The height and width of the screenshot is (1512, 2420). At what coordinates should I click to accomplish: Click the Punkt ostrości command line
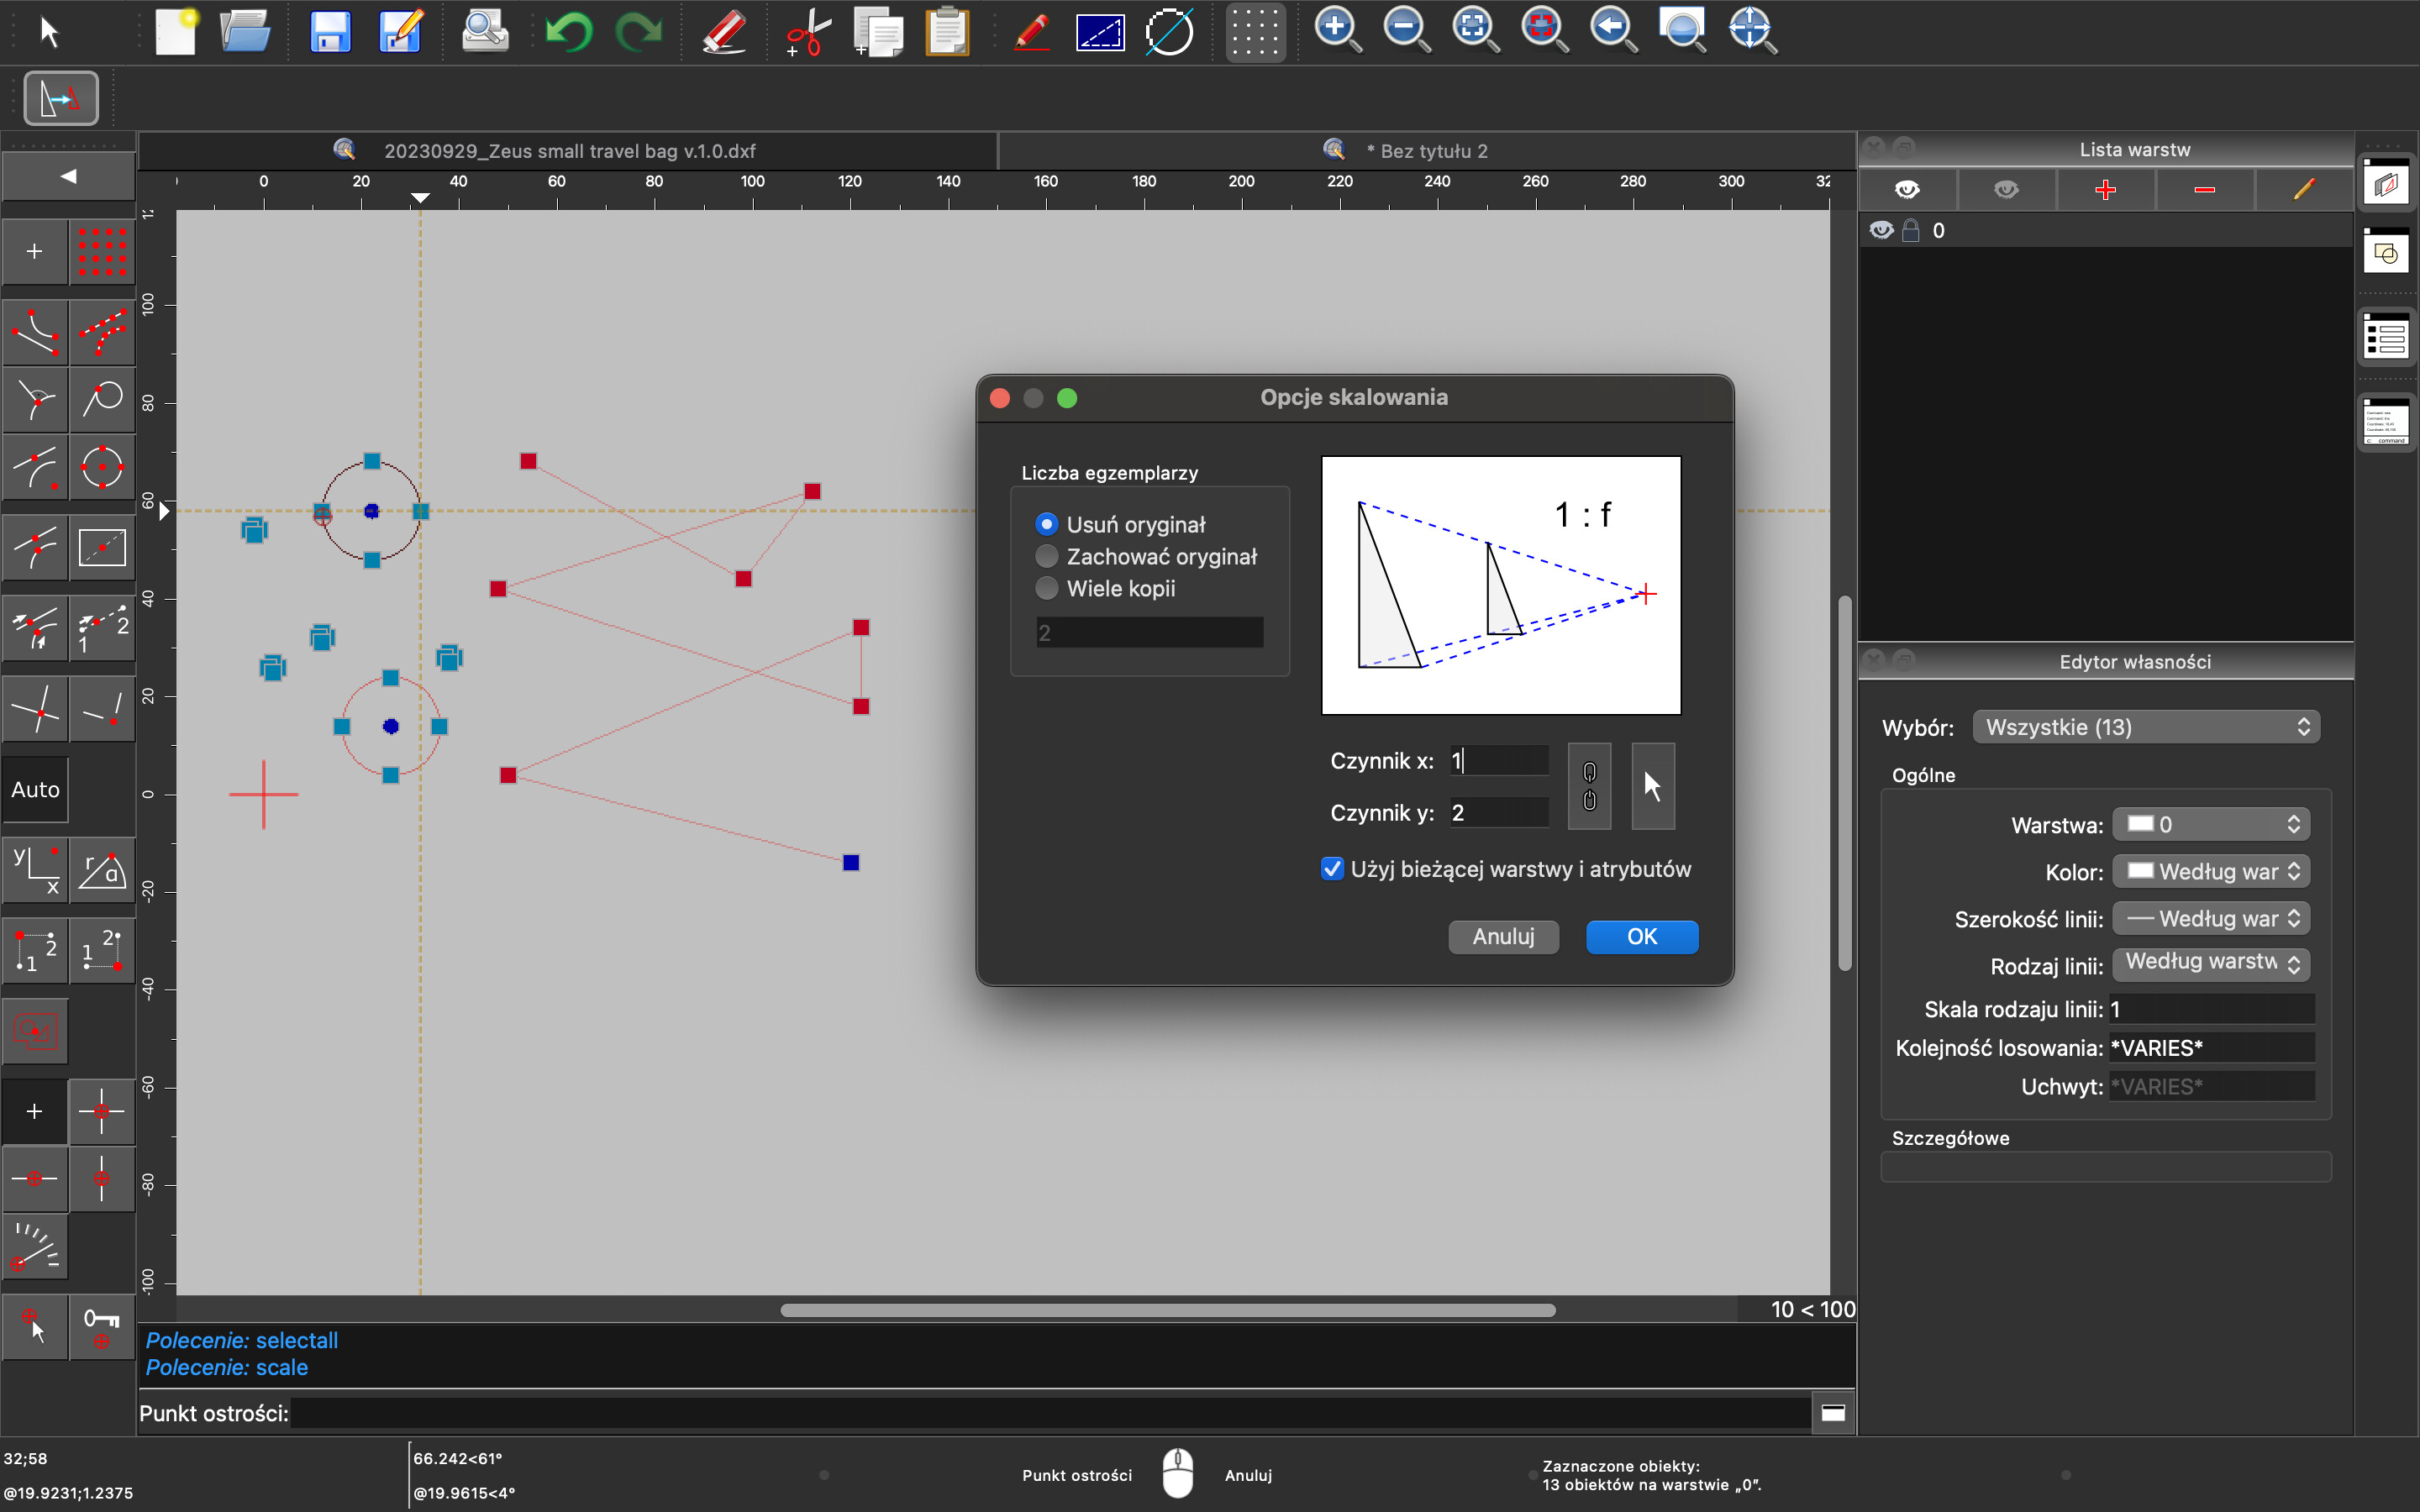tap(1050, 1413)
